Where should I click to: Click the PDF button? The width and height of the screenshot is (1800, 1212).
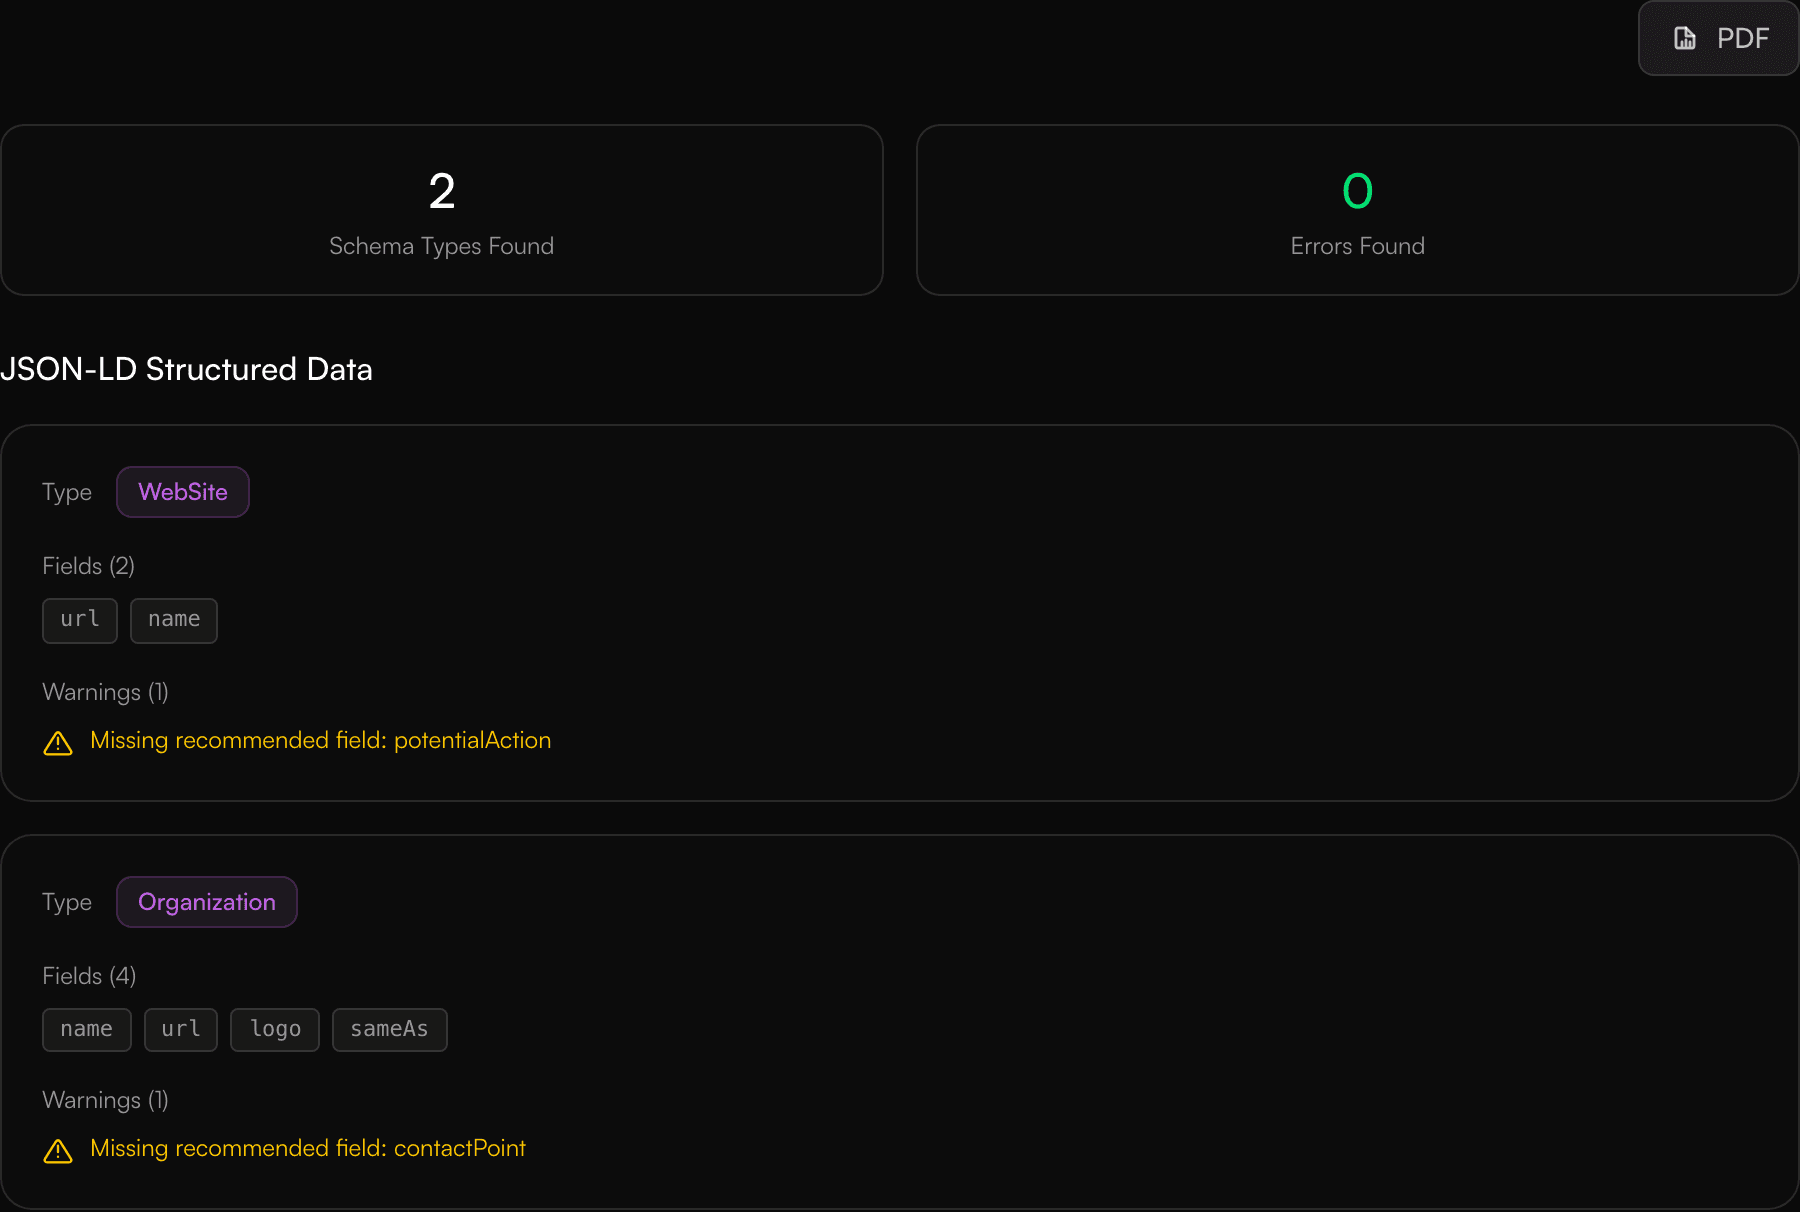point(1716,38)
